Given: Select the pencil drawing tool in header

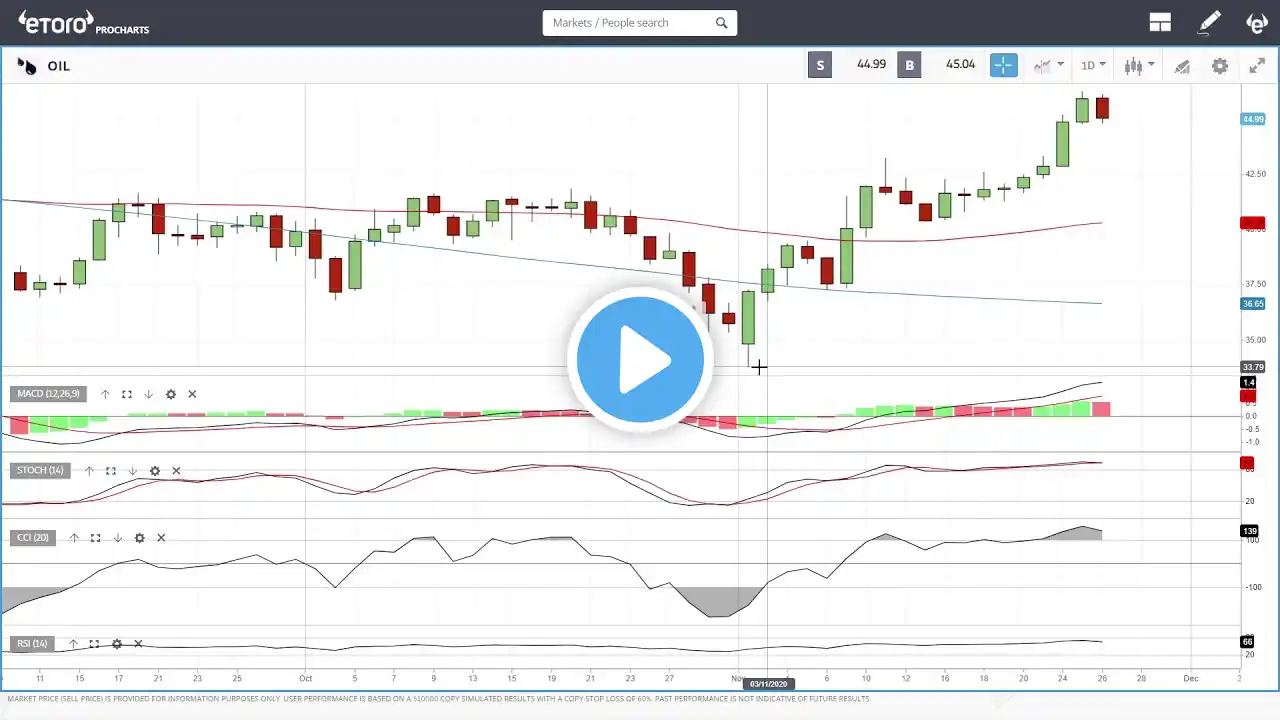Looking at the screenshot, I should pyautogui.click(x=1210, y=23).
